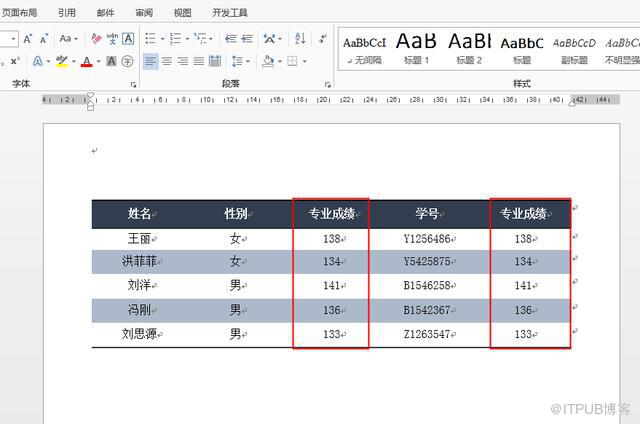Open the 引用 ribbon tab
Screen dimensions: 640x424
click(67, 13)
